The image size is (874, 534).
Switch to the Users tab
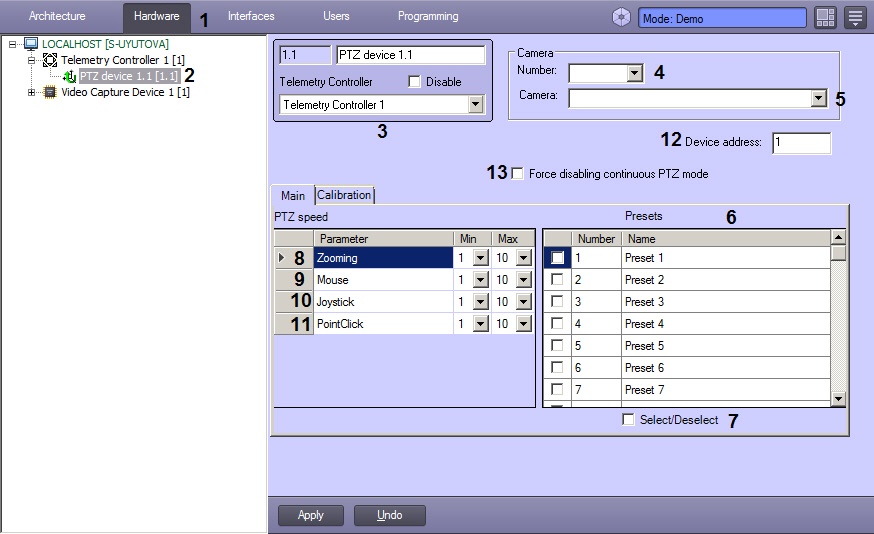point(336,16)
